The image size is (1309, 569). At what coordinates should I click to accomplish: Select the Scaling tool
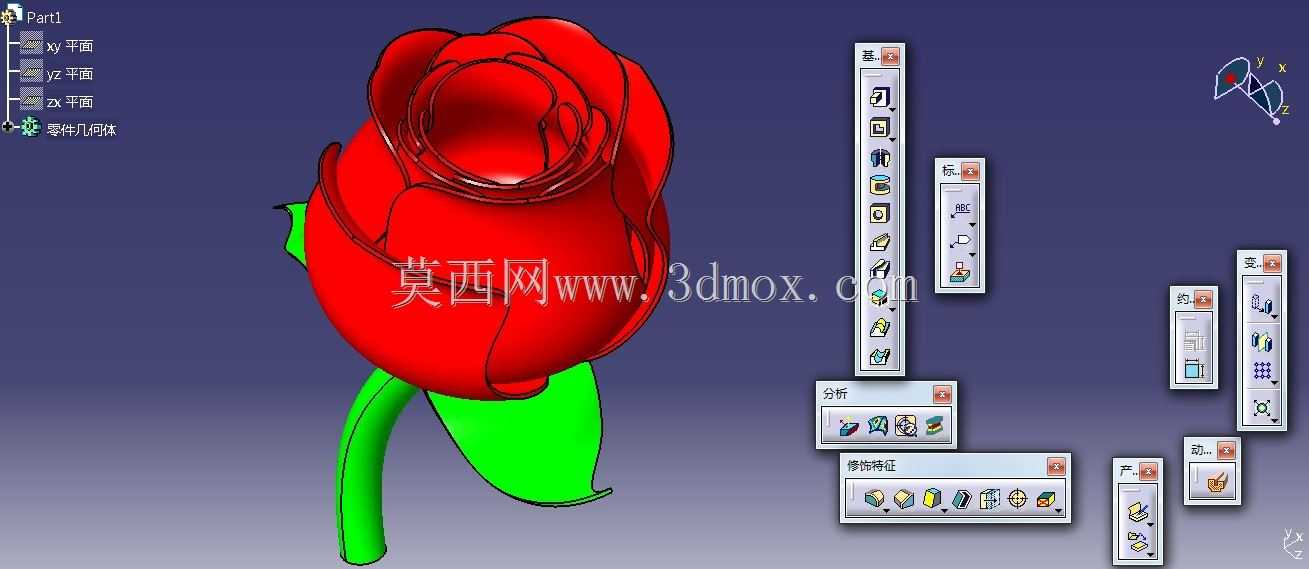pyautogui.click(x=1261, y=407)
